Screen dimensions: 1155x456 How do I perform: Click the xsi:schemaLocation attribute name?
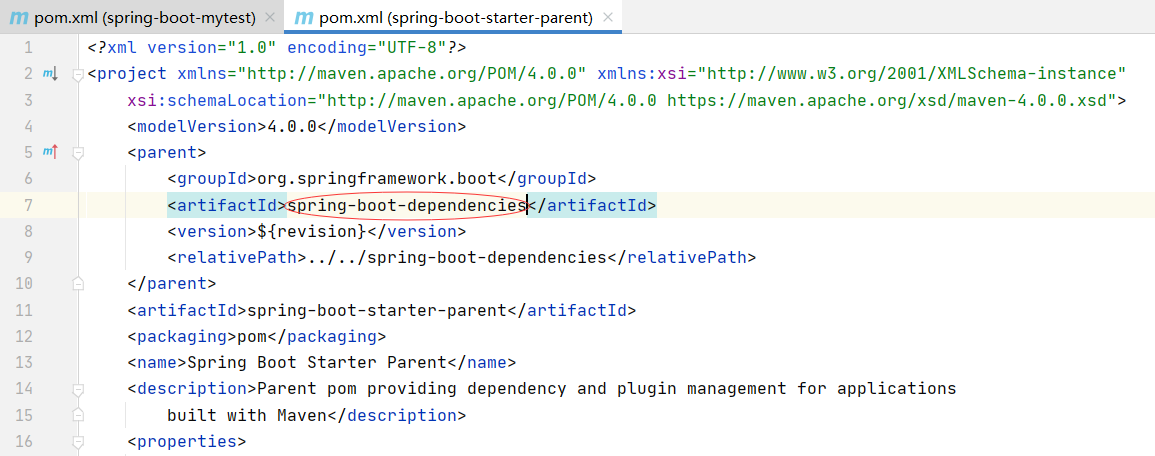221,100
